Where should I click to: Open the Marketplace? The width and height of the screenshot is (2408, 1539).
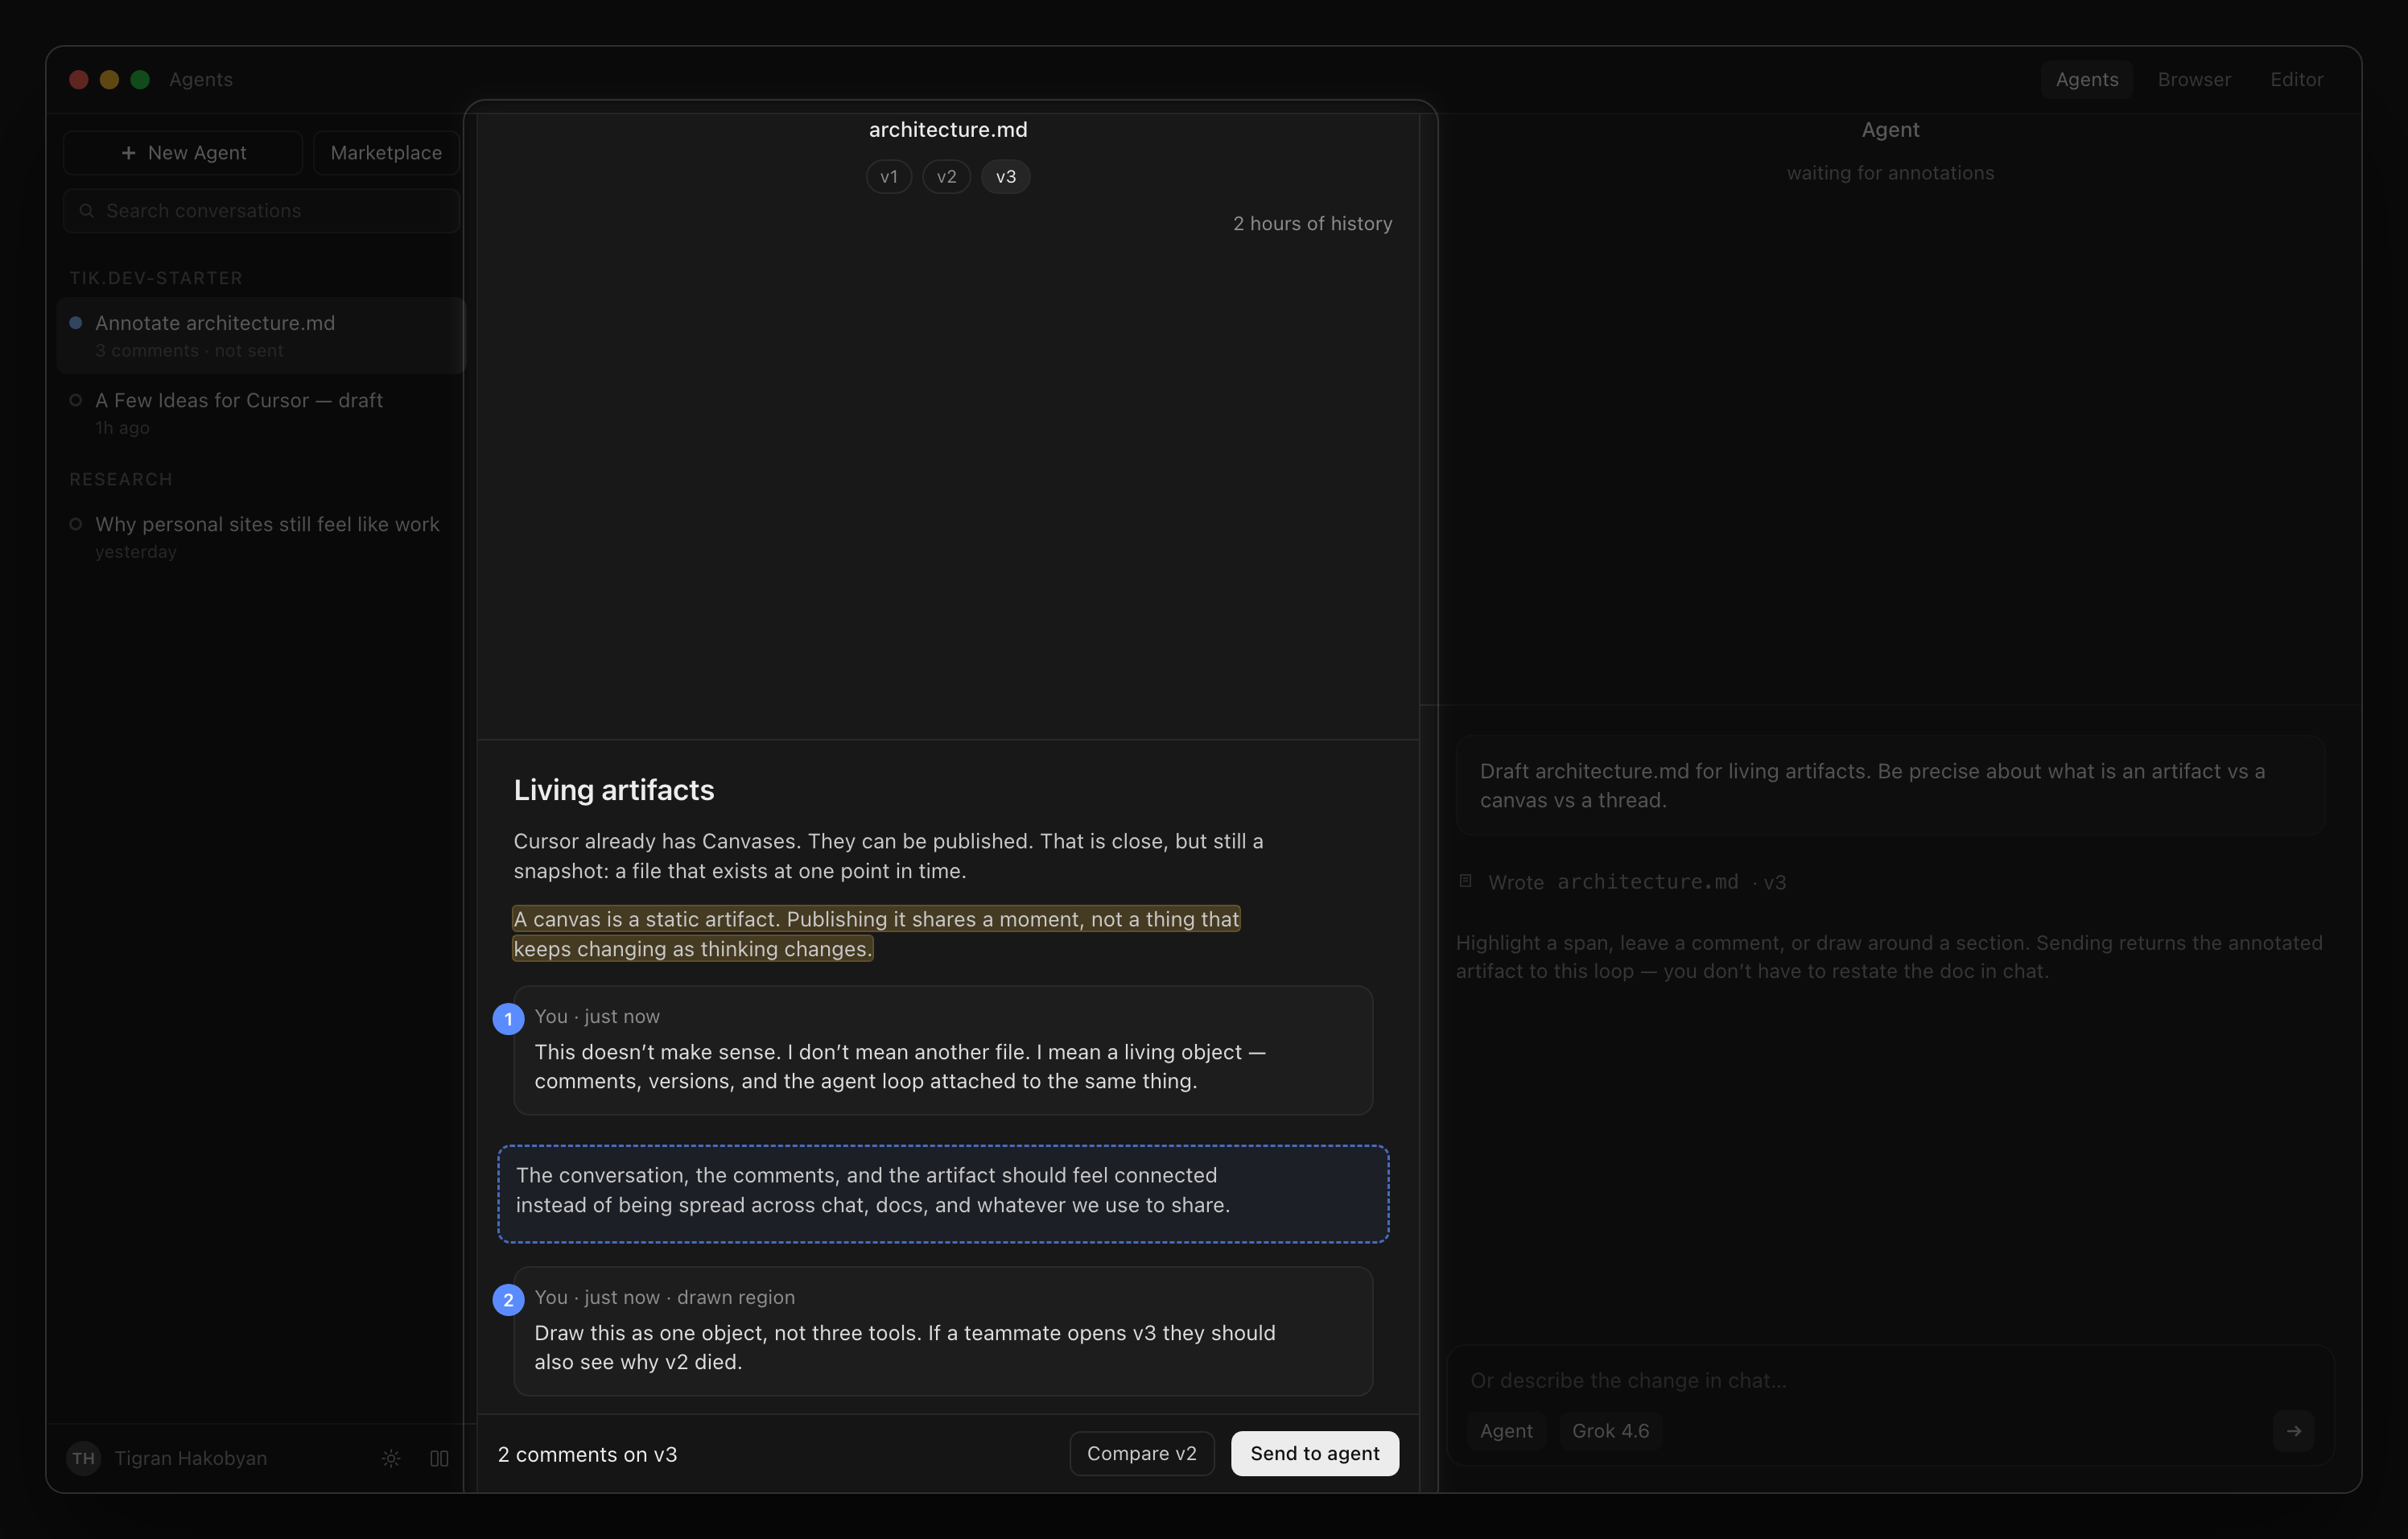pyautogui.click(x=386, y=153)
